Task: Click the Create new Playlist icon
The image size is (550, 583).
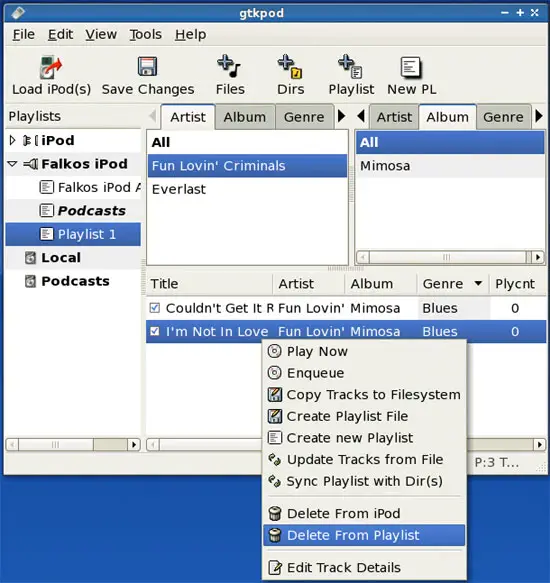Action: 274,438
